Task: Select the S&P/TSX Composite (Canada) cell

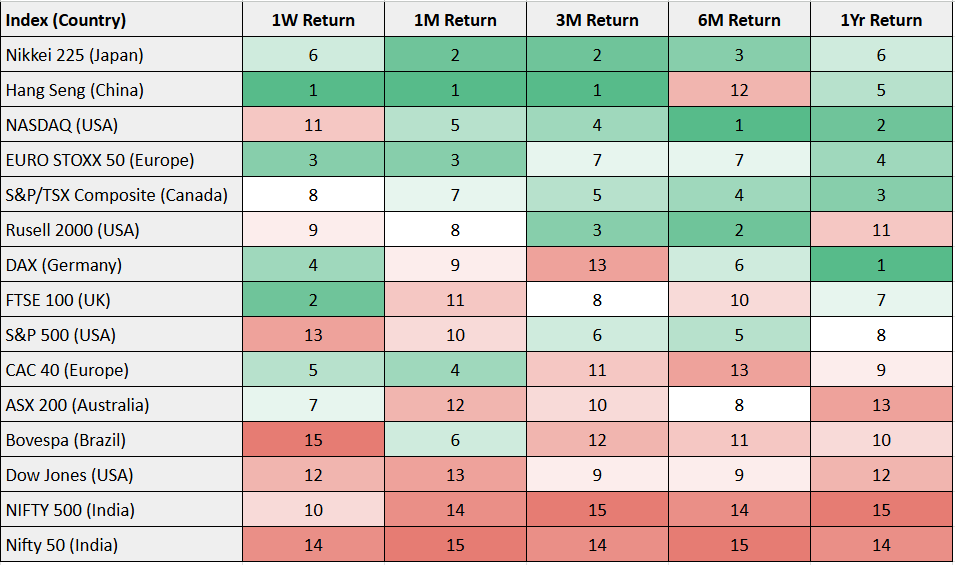Action: pyautogui.click(x=122, y=195)
